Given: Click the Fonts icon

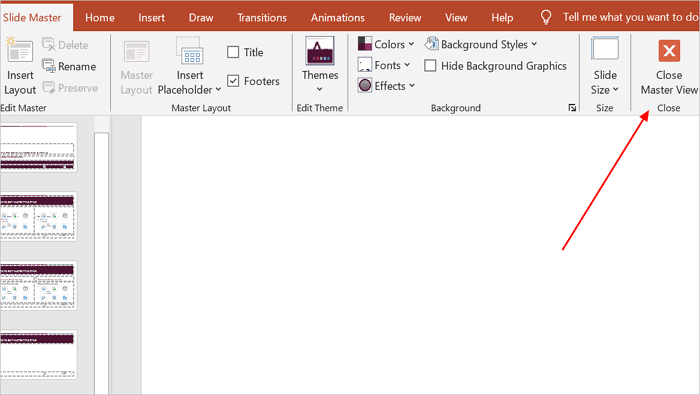Looking at the screenshot, I should [x=365, y=65].
